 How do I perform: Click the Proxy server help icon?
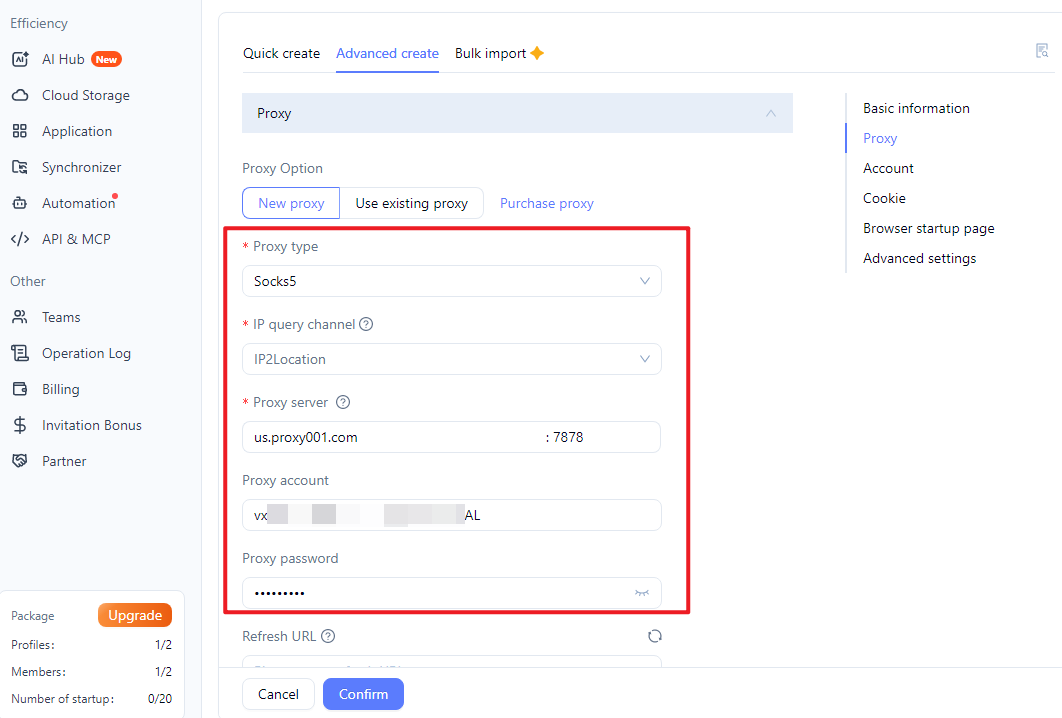click(343, 402)
